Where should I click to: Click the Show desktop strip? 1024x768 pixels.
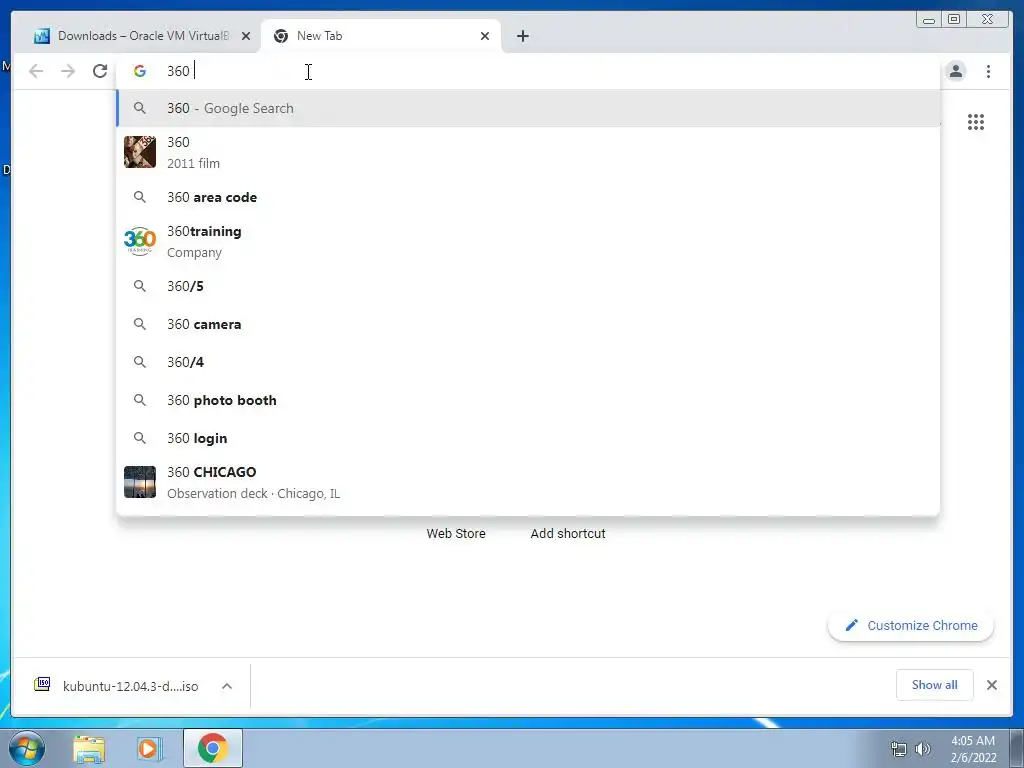point(1017,748)
